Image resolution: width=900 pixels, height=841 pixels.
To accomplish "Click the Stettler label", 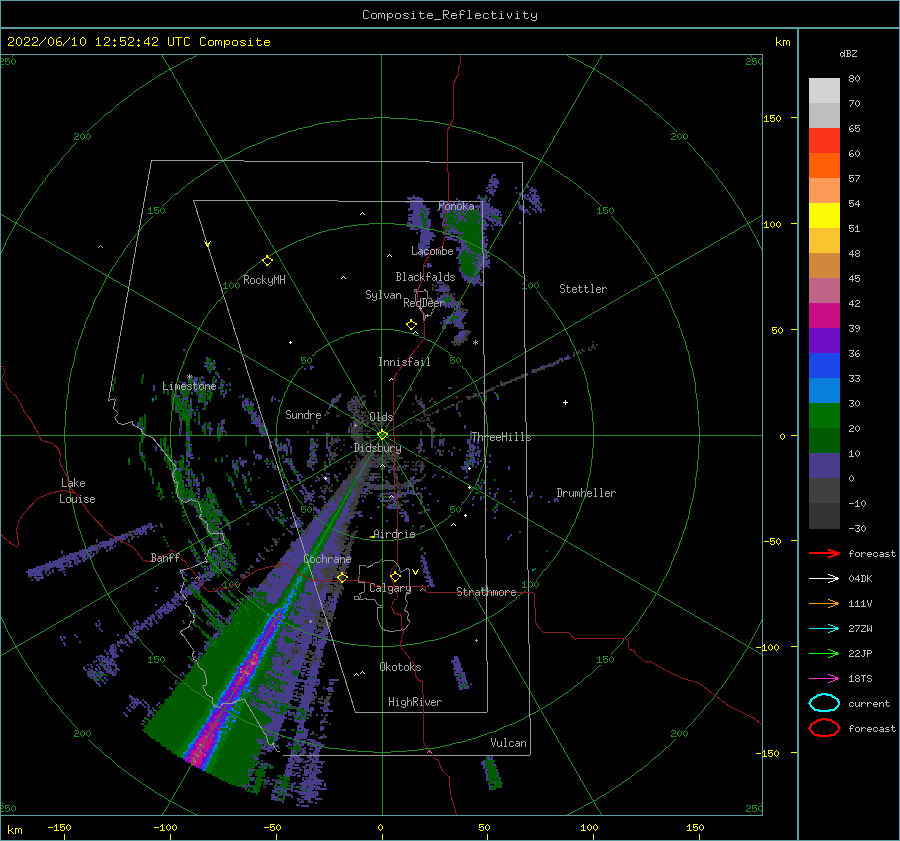I will pos(583,289).
